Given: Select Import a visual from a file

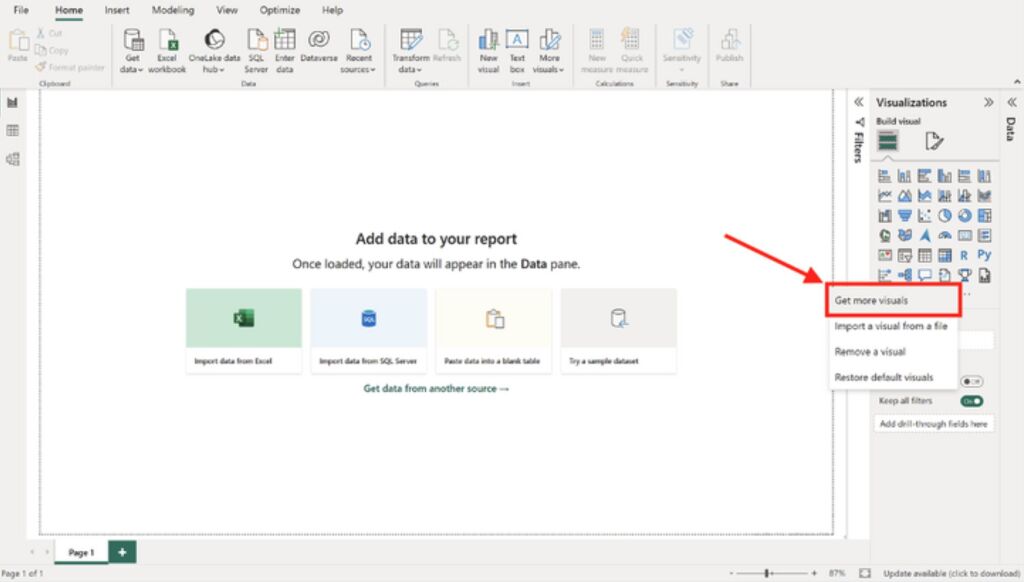Looking at the screenshot, I should pos(891,326).
